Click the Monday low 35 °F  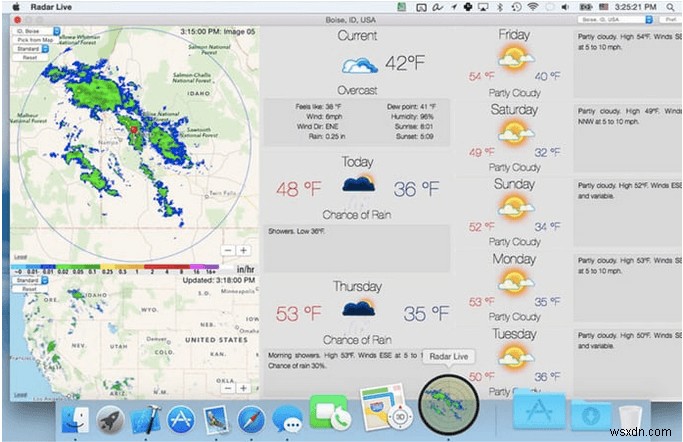(547, 302)
